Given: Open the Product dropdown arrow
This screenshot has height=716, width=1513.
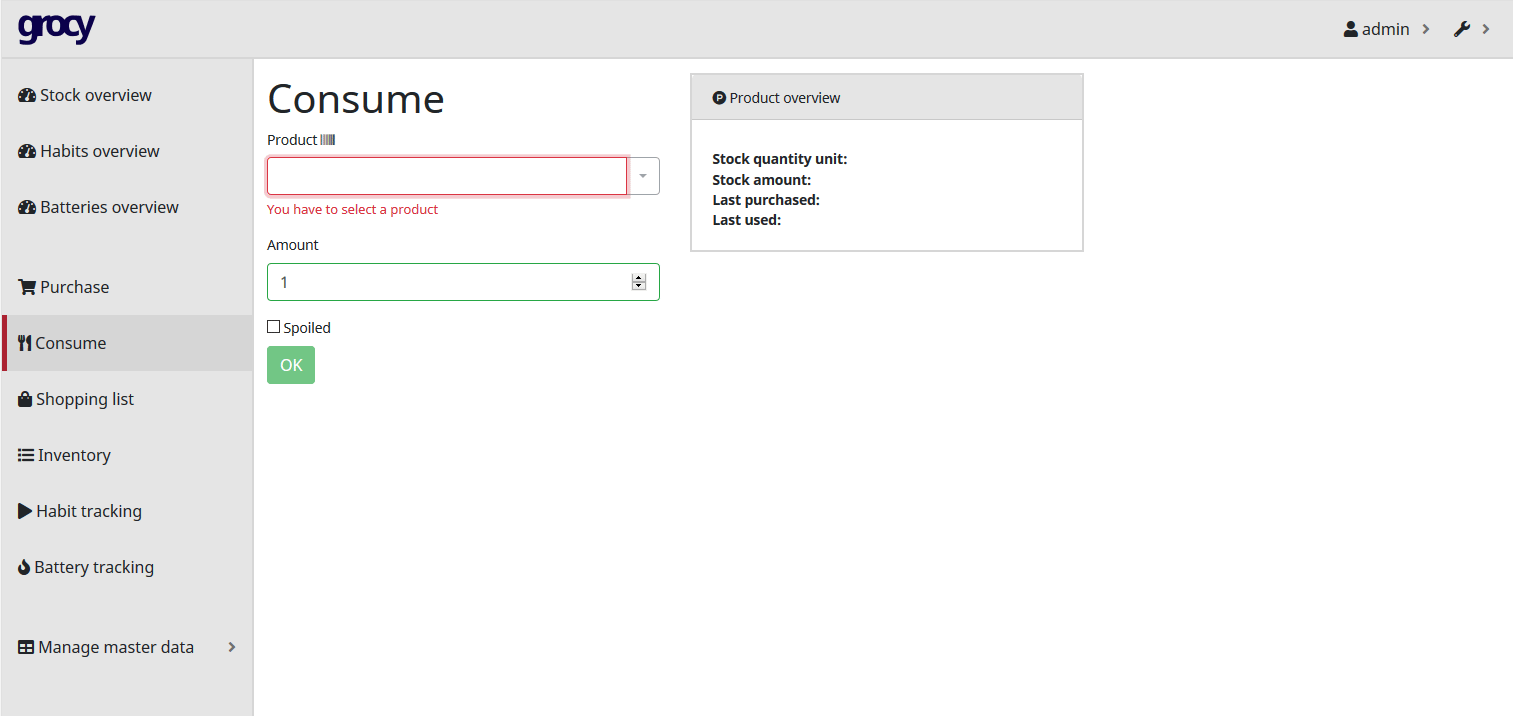Looking at the screenshot, I should point(643,176).
